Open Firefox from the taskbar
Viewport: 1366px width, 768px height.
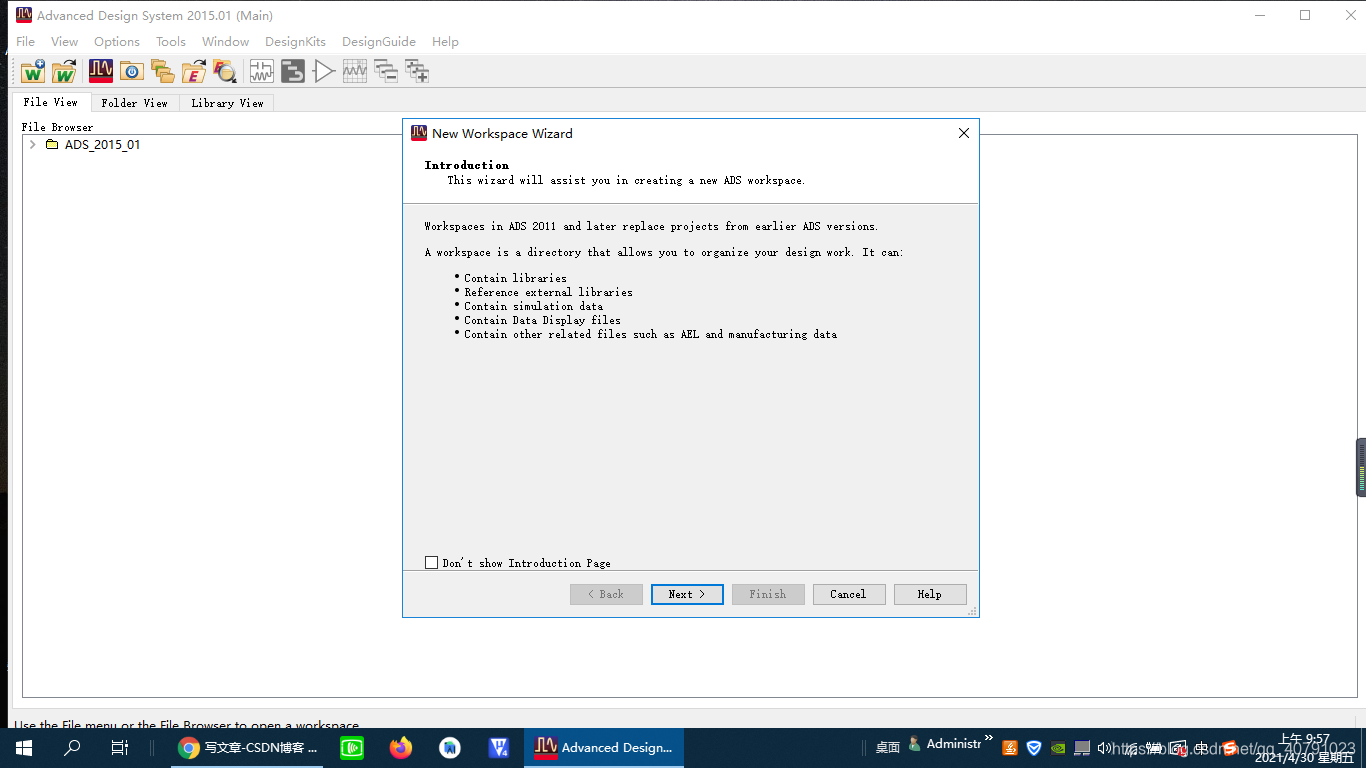coord(401,748)
